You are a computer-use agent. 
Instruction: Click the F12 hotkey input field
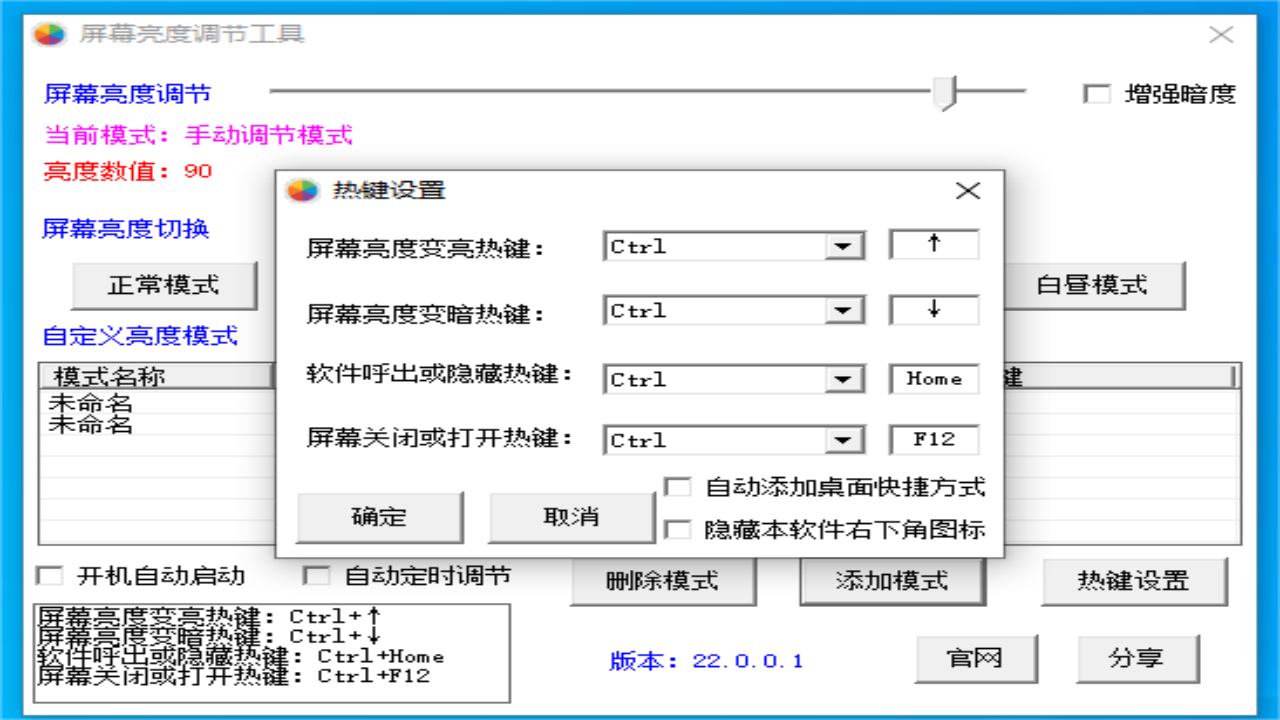[x=933, y=440]
